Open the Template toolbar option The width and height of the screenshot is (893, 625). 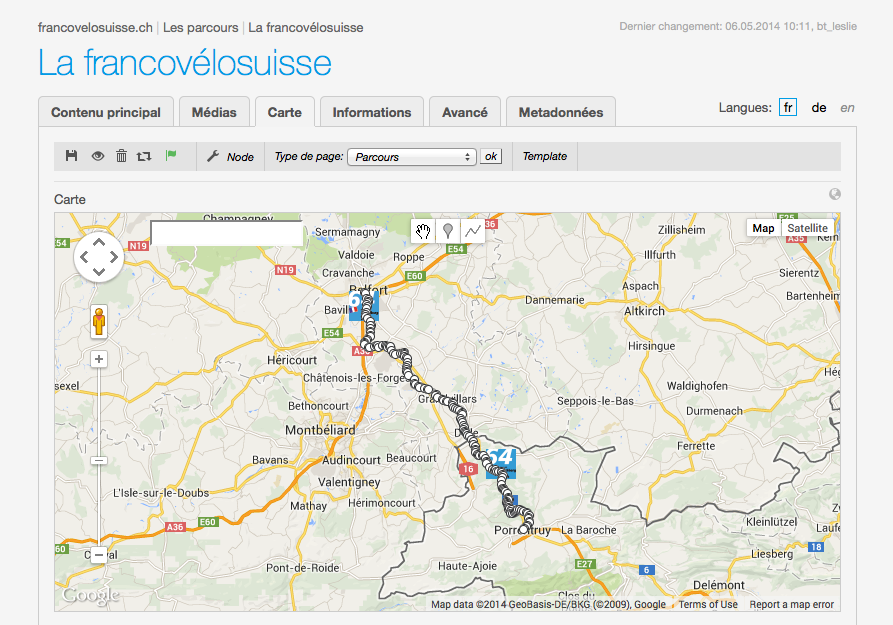545,157
